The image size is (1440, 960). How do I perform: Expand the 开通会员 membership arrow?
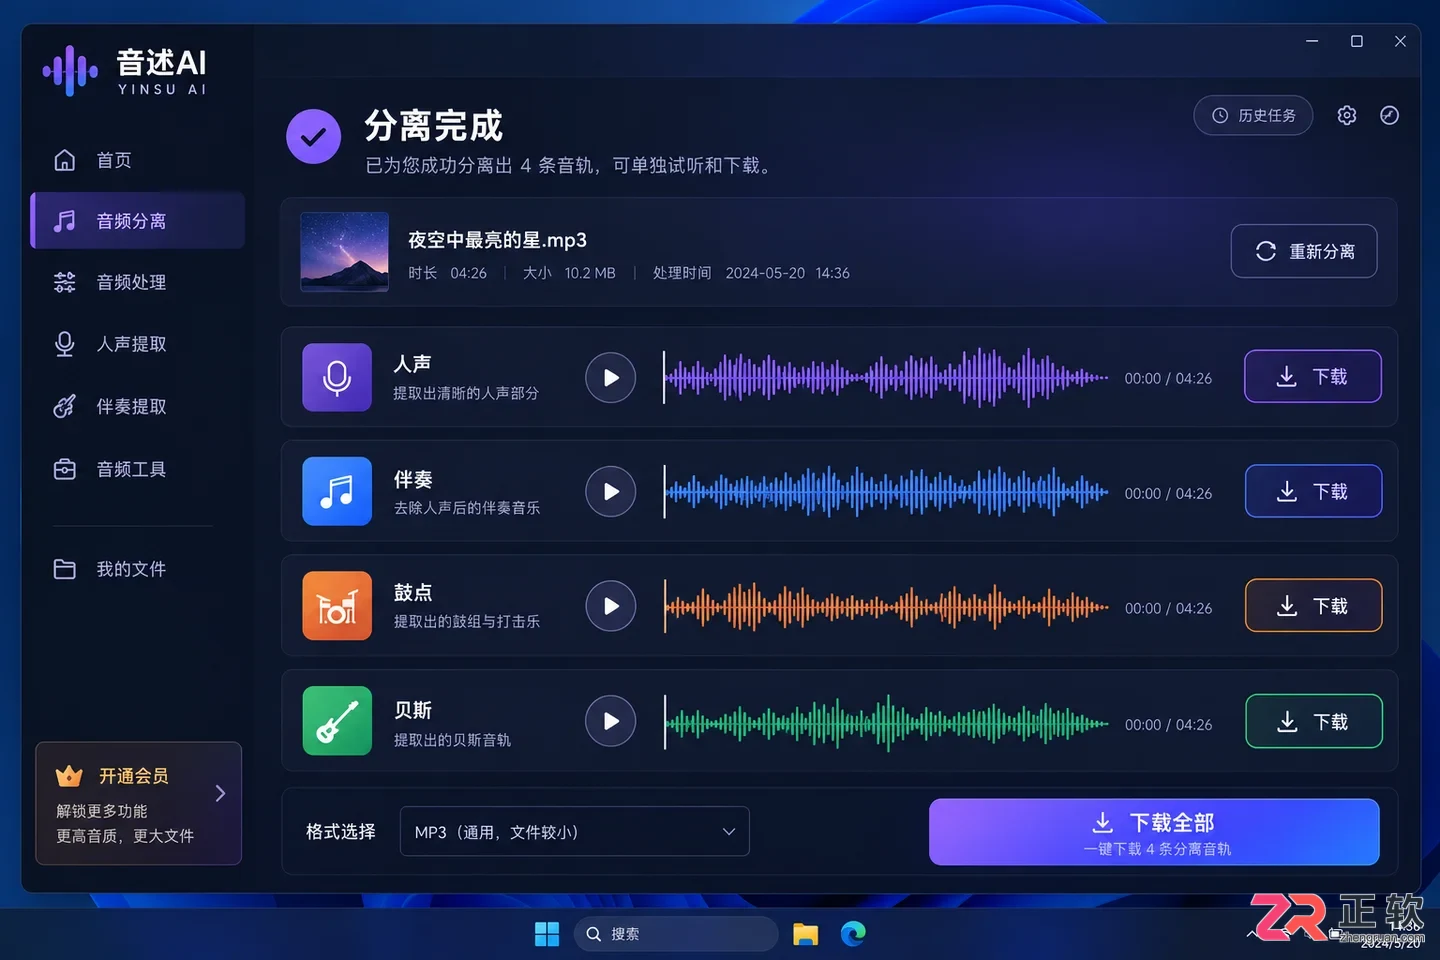coord(220,793)
